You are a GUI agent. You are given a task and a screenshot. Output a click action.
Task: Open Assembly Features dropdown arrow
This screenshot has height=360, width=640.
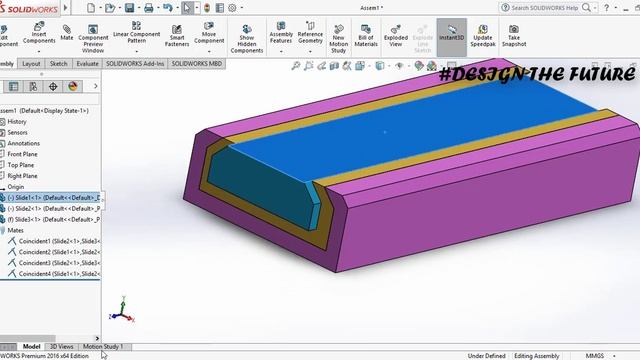[281, 51]
